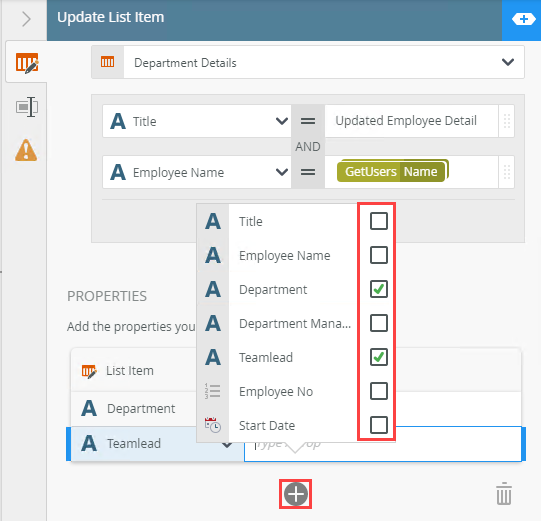Delete property with the trash icon

tap(504, 493)
